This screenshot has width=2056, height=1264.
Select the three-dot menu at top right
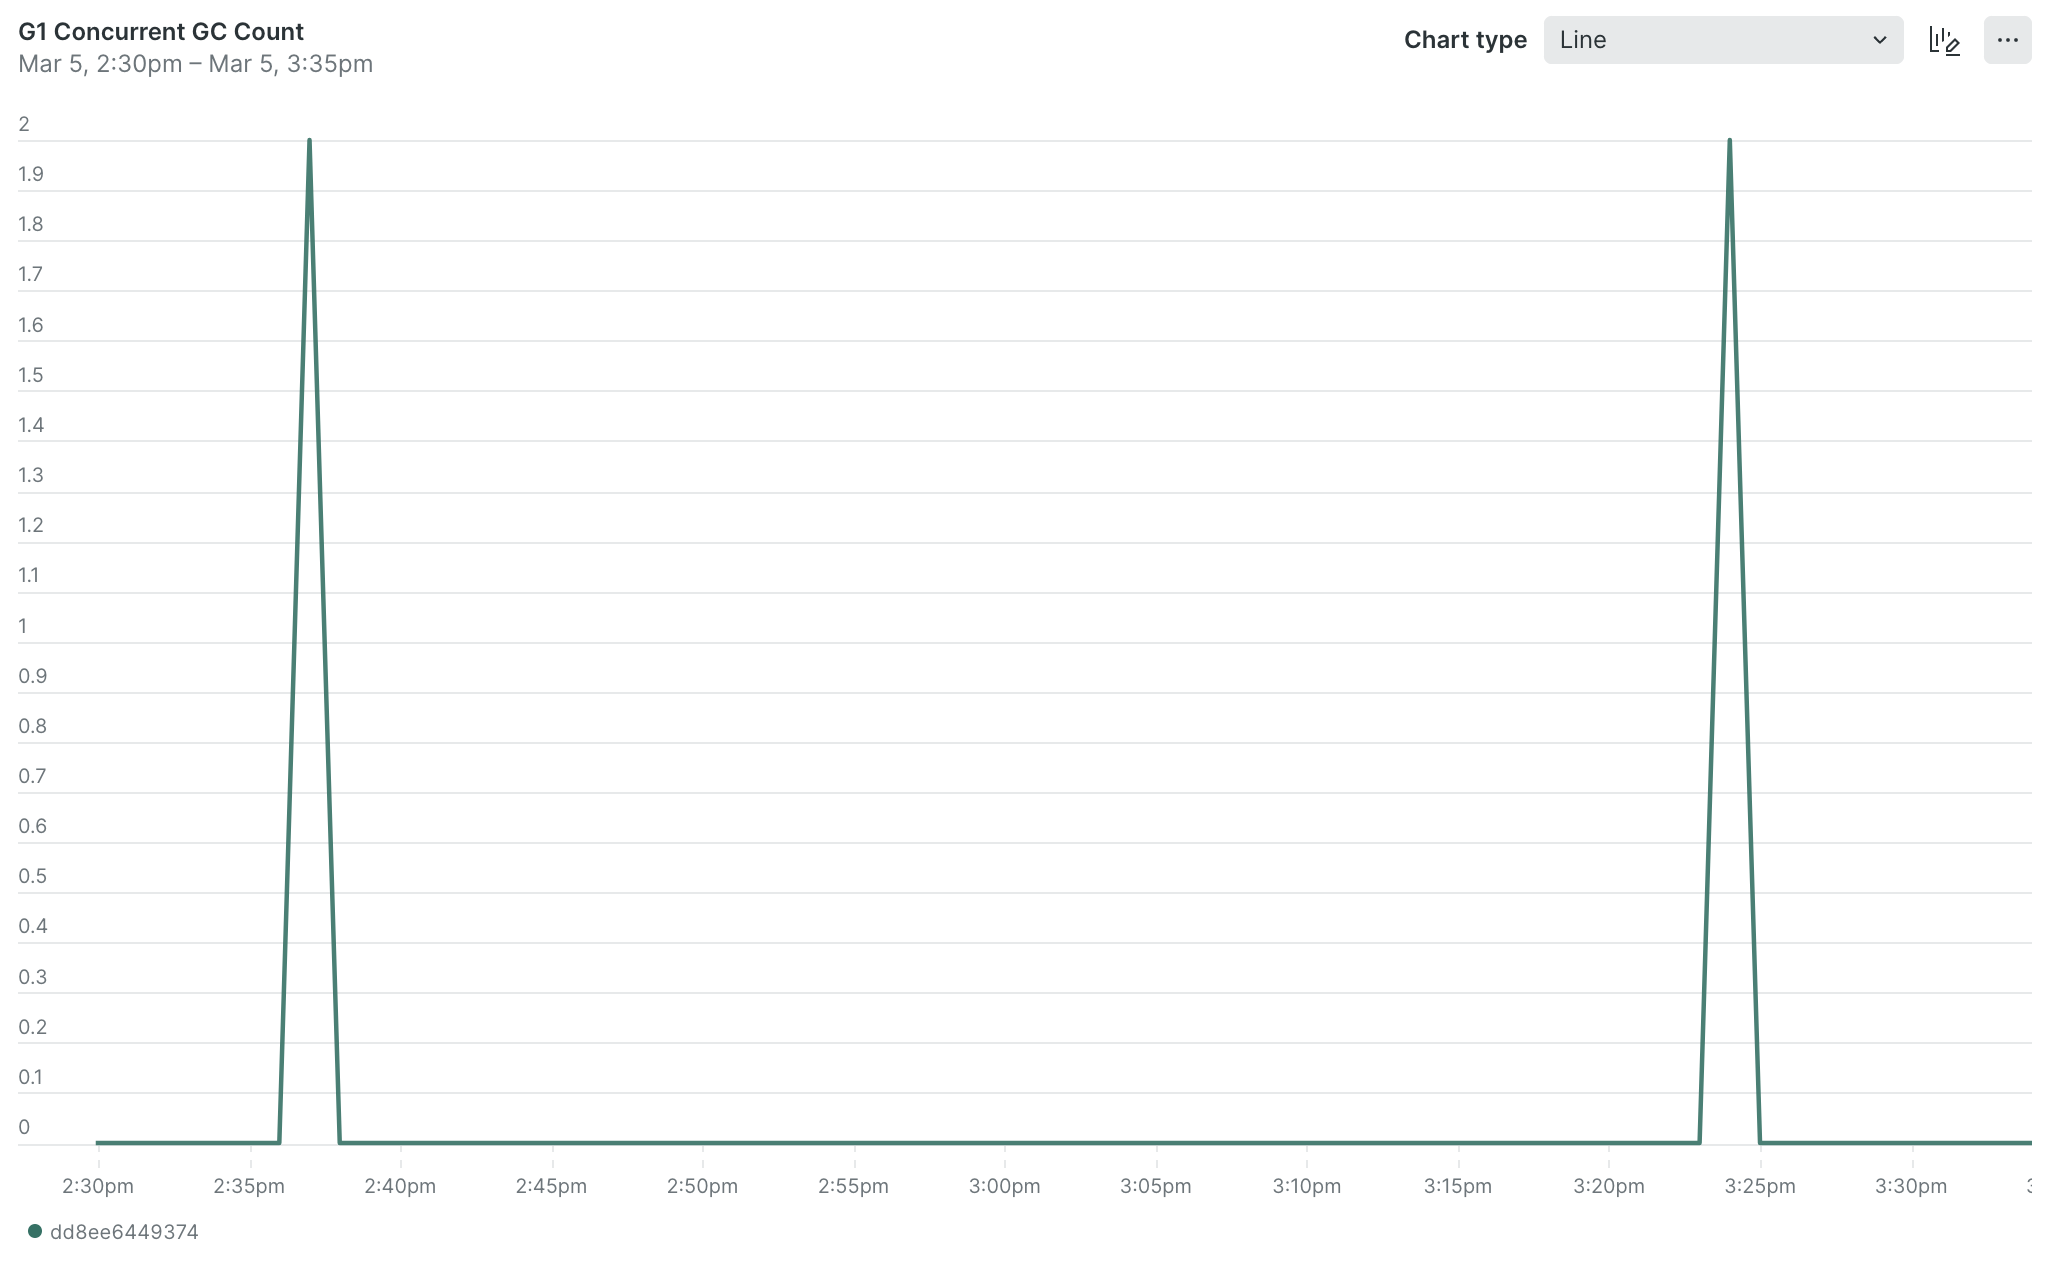[x=2008, y=40]
